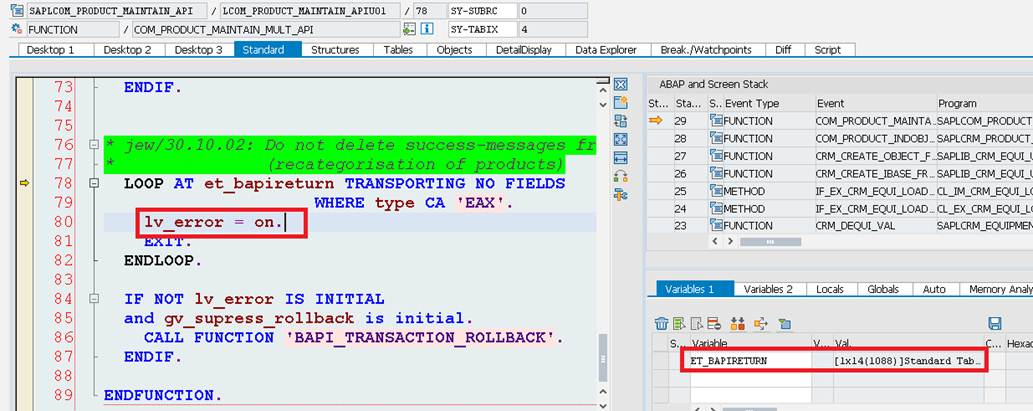Click the stack table horizontal scrollbar thumb

tap(770, 242)
